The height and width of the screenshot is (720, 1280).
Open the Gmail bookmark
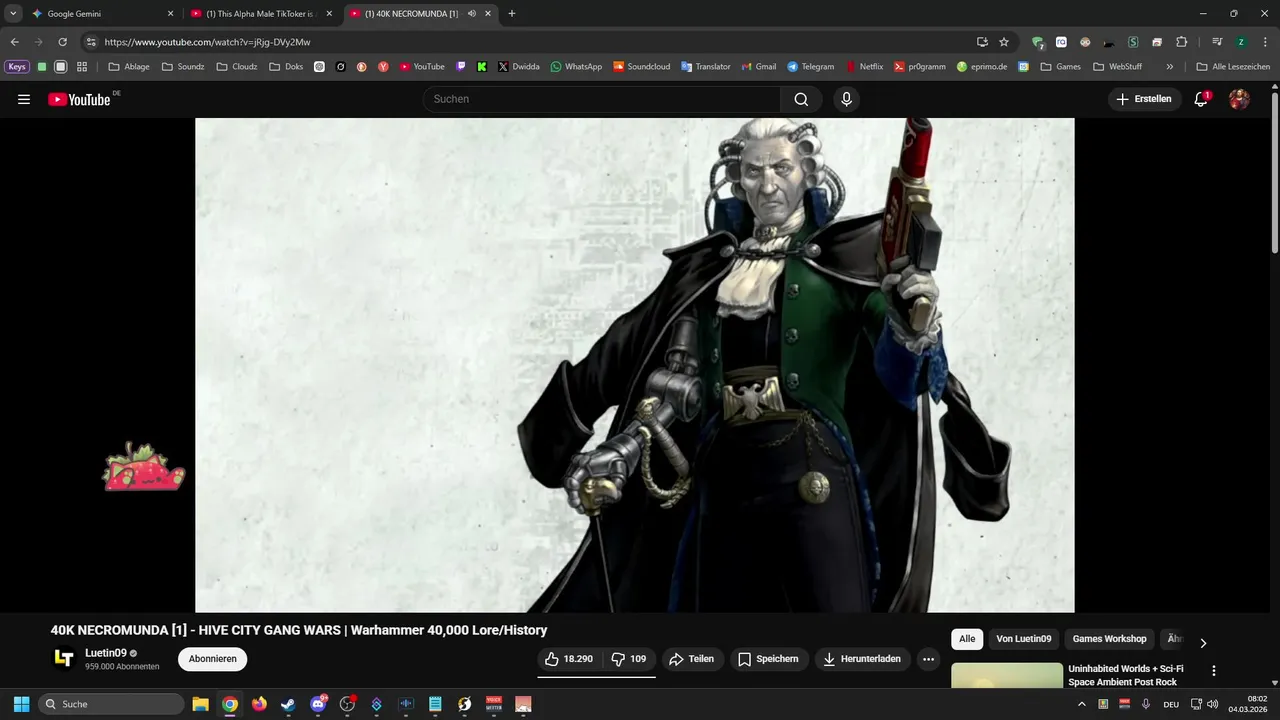(x=758, y=67)
